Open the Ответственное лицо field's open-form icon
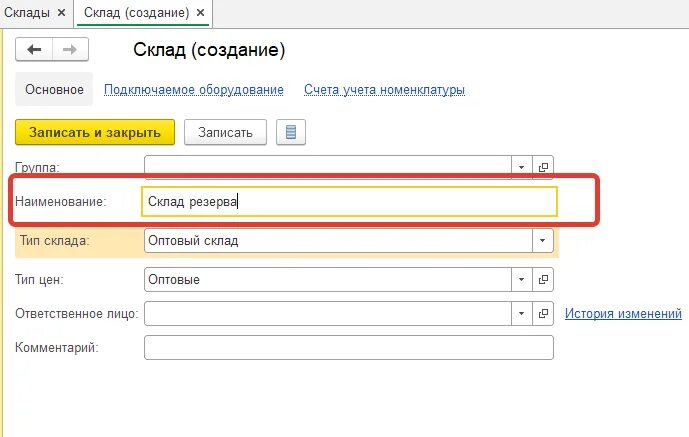The height and width of the screenshot is (437, 689). (x=543, y=314)
